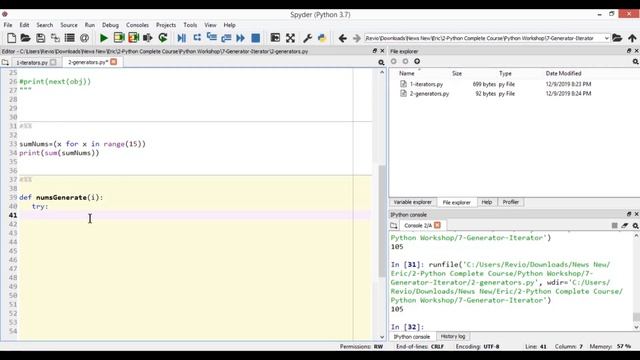
Task: Select IPython console bottom tab
Action: (412, 337)
